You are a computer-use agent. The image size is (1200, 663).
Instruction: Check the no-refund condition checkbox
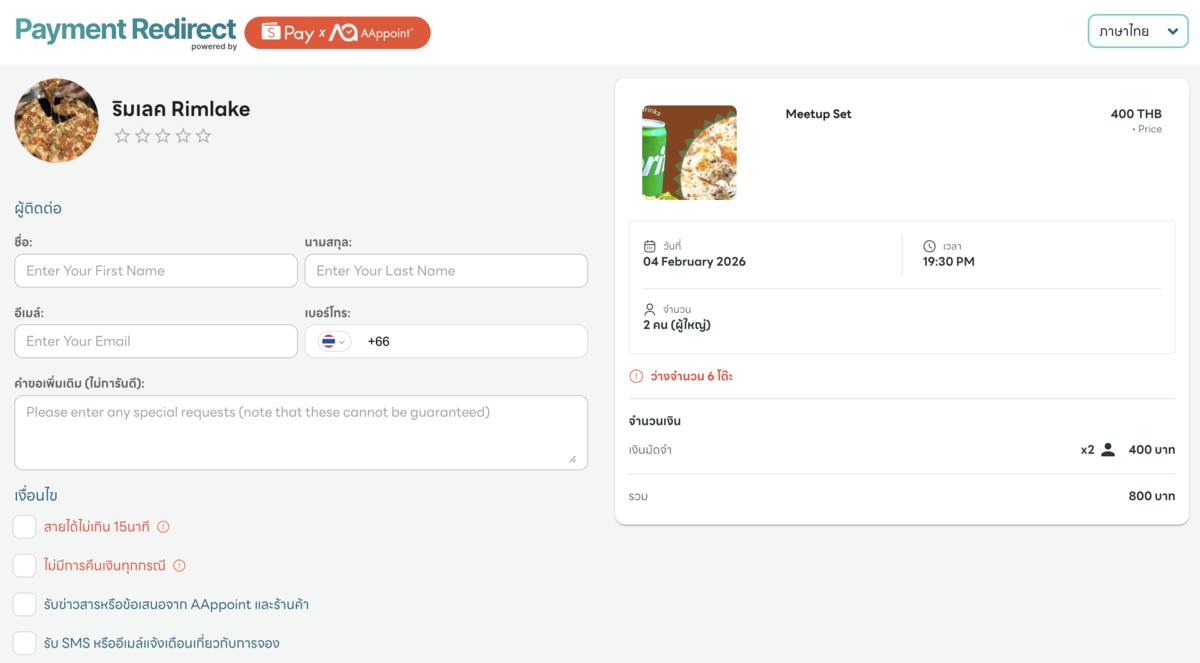click(x=25, y=566)
